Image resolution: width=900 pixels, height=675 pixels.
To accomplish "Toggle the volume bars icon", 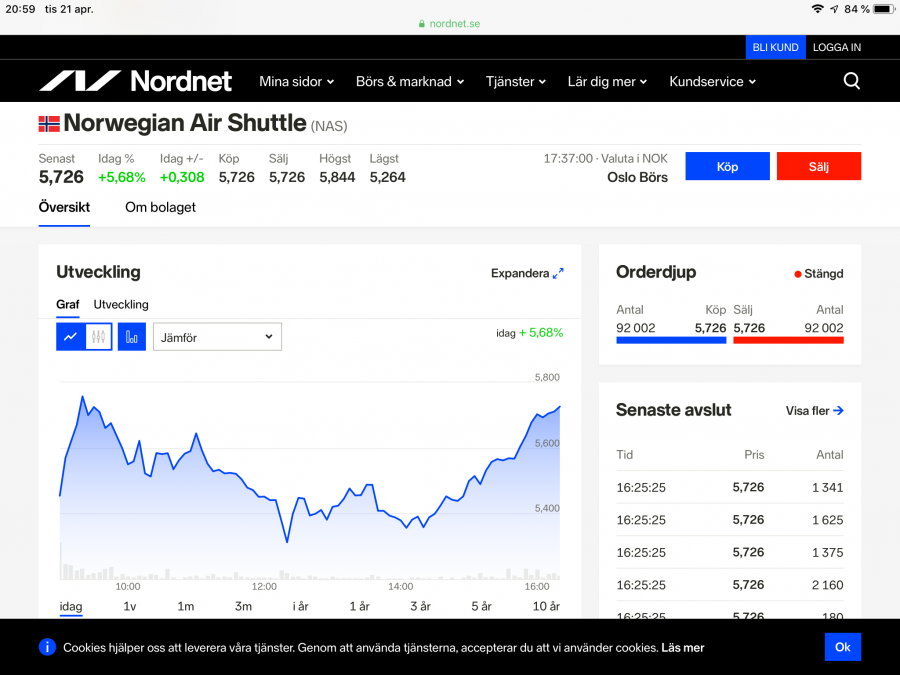I will 132,337.
